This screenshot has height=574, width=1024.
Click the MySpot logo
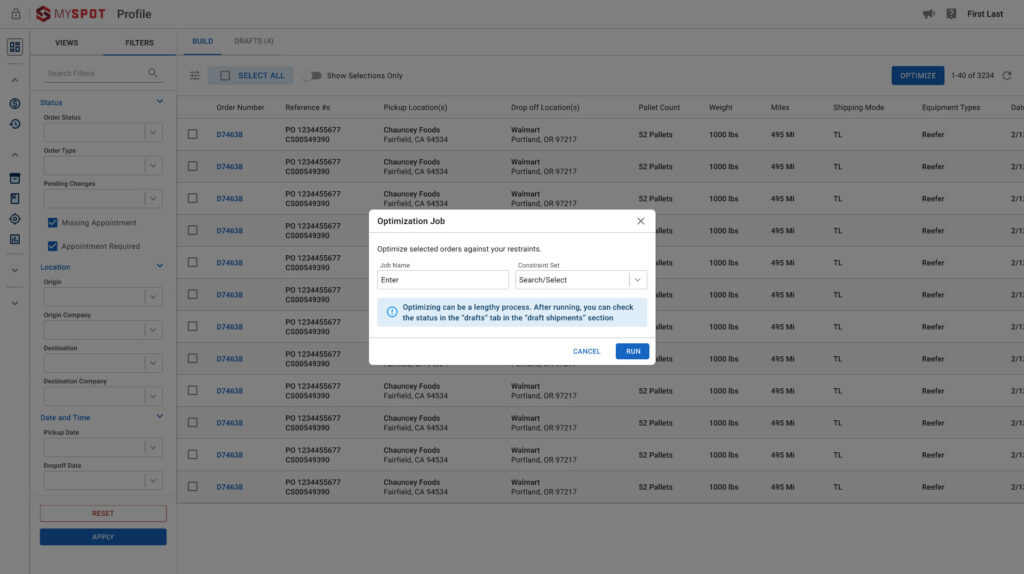71,14
